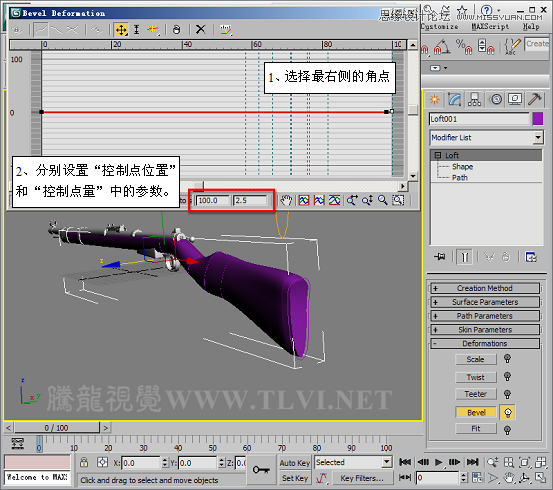The height and width of the screenshot is (490, 553).
Task: Click the Fit deformation button
Action: (476, 429)
